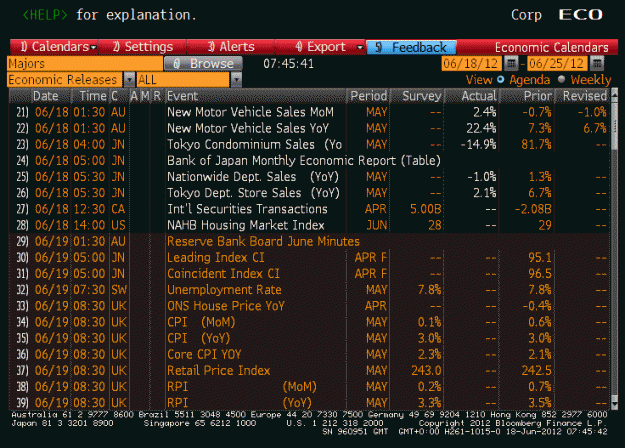This screenshot has width=625, height=448.
Task: Click the scrollbar down arrow
Action: coord(614,405)
